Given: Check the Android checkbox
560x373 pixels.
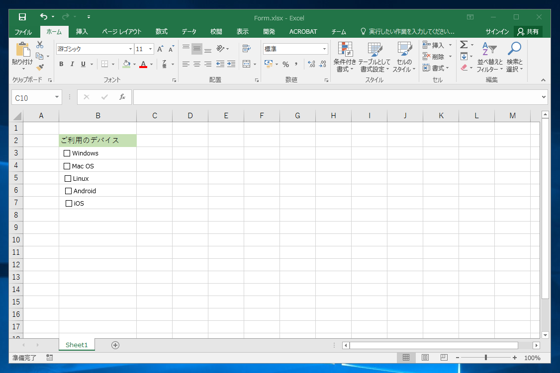Looking at the screenshot, I should [x=68, y=191].
